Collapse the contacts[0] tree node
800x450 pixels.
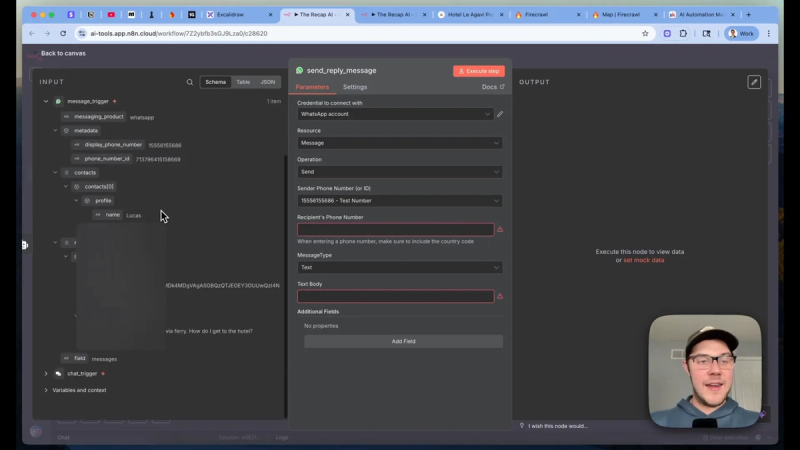(66, 187)
